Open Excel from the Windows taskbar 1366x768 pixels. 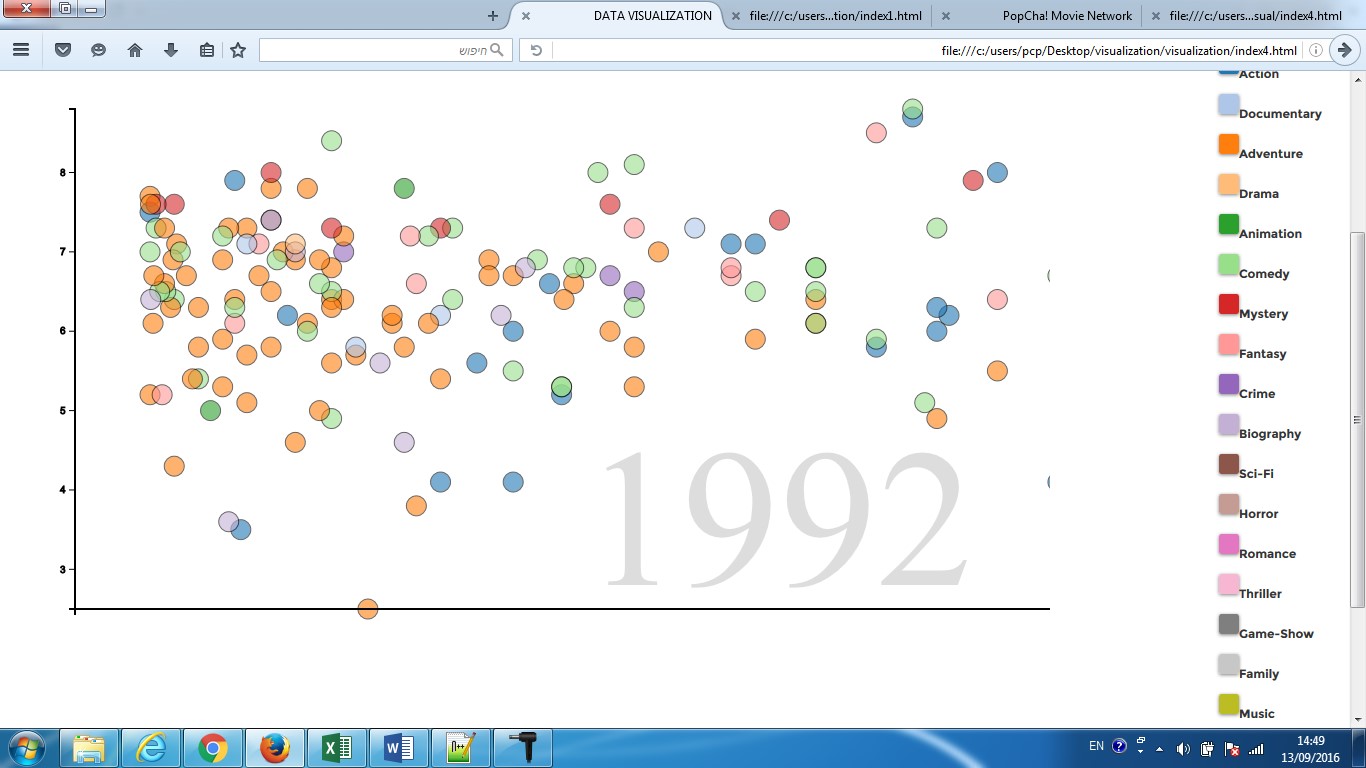337,747
